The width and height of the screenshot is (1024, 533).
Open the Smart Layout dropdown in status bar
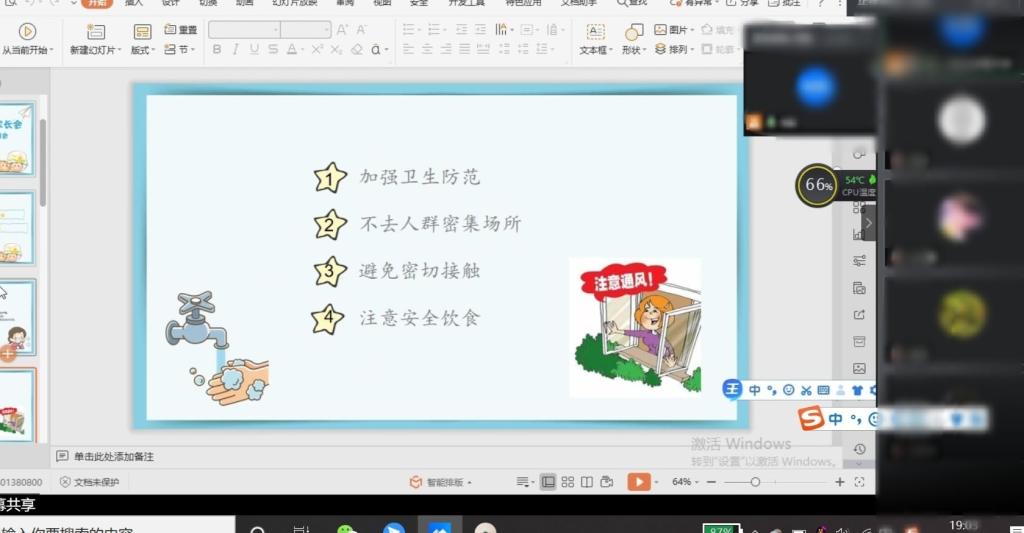tap(440, 482)
